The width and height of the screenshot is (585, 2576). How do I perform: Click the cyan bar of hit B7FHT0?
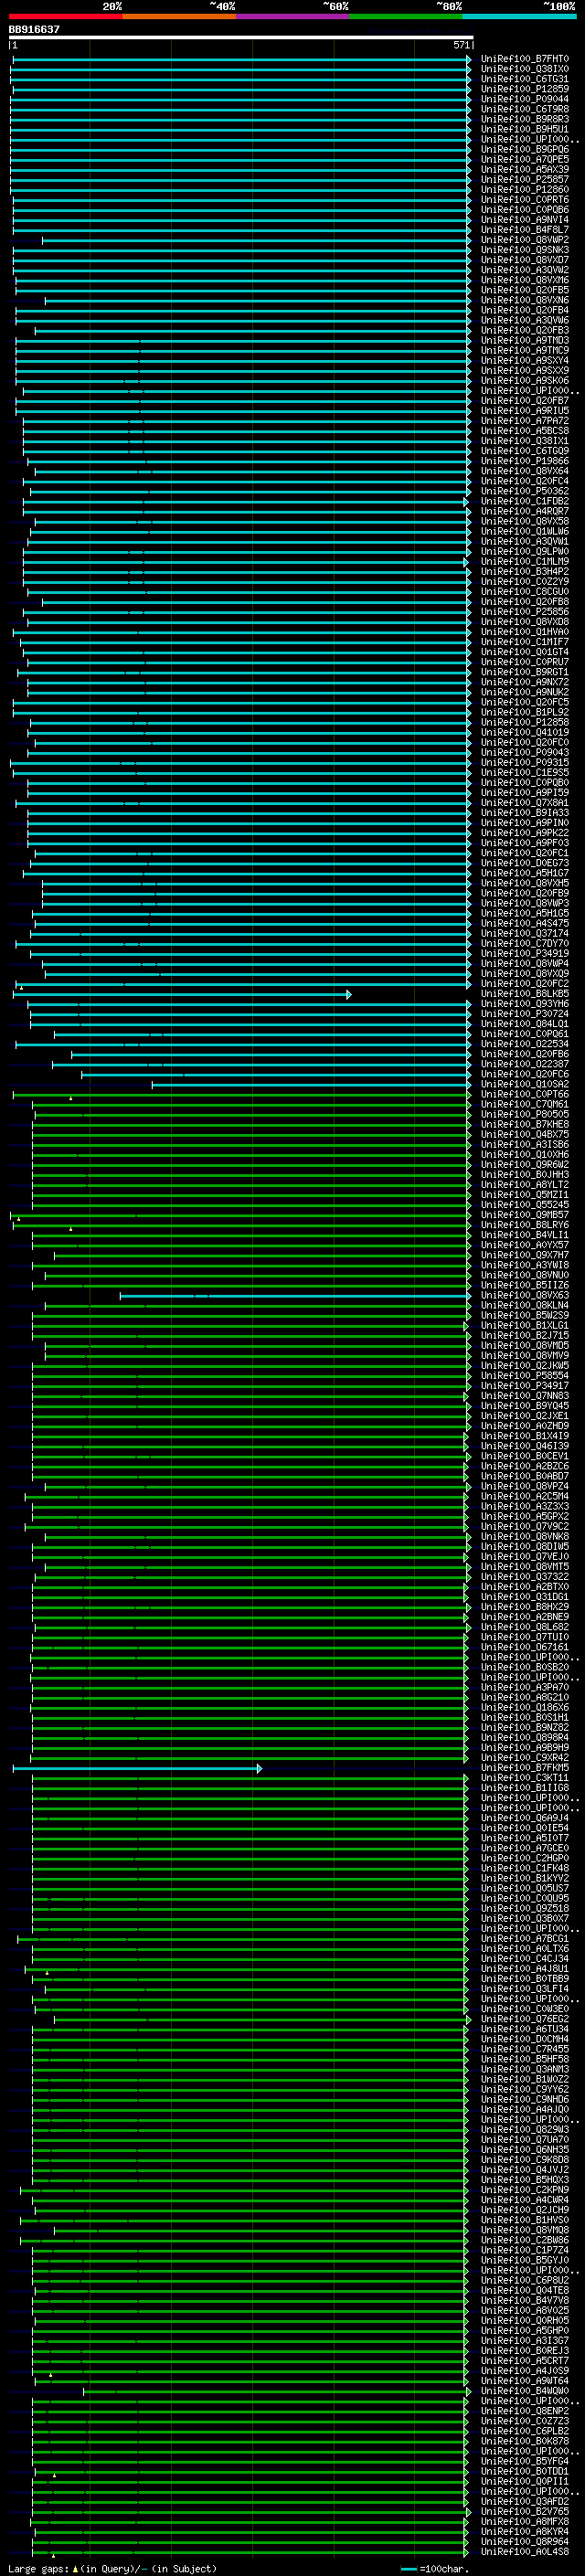(241, 59)
